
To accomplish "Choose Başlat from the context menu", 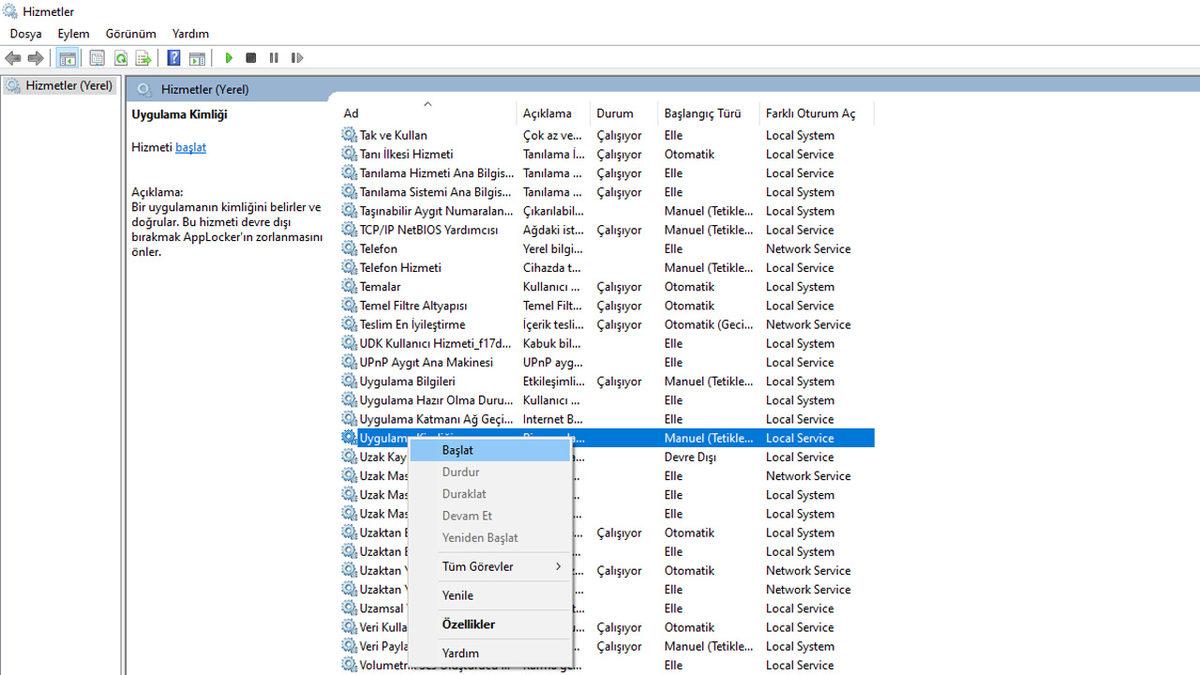I will [460, 450].
